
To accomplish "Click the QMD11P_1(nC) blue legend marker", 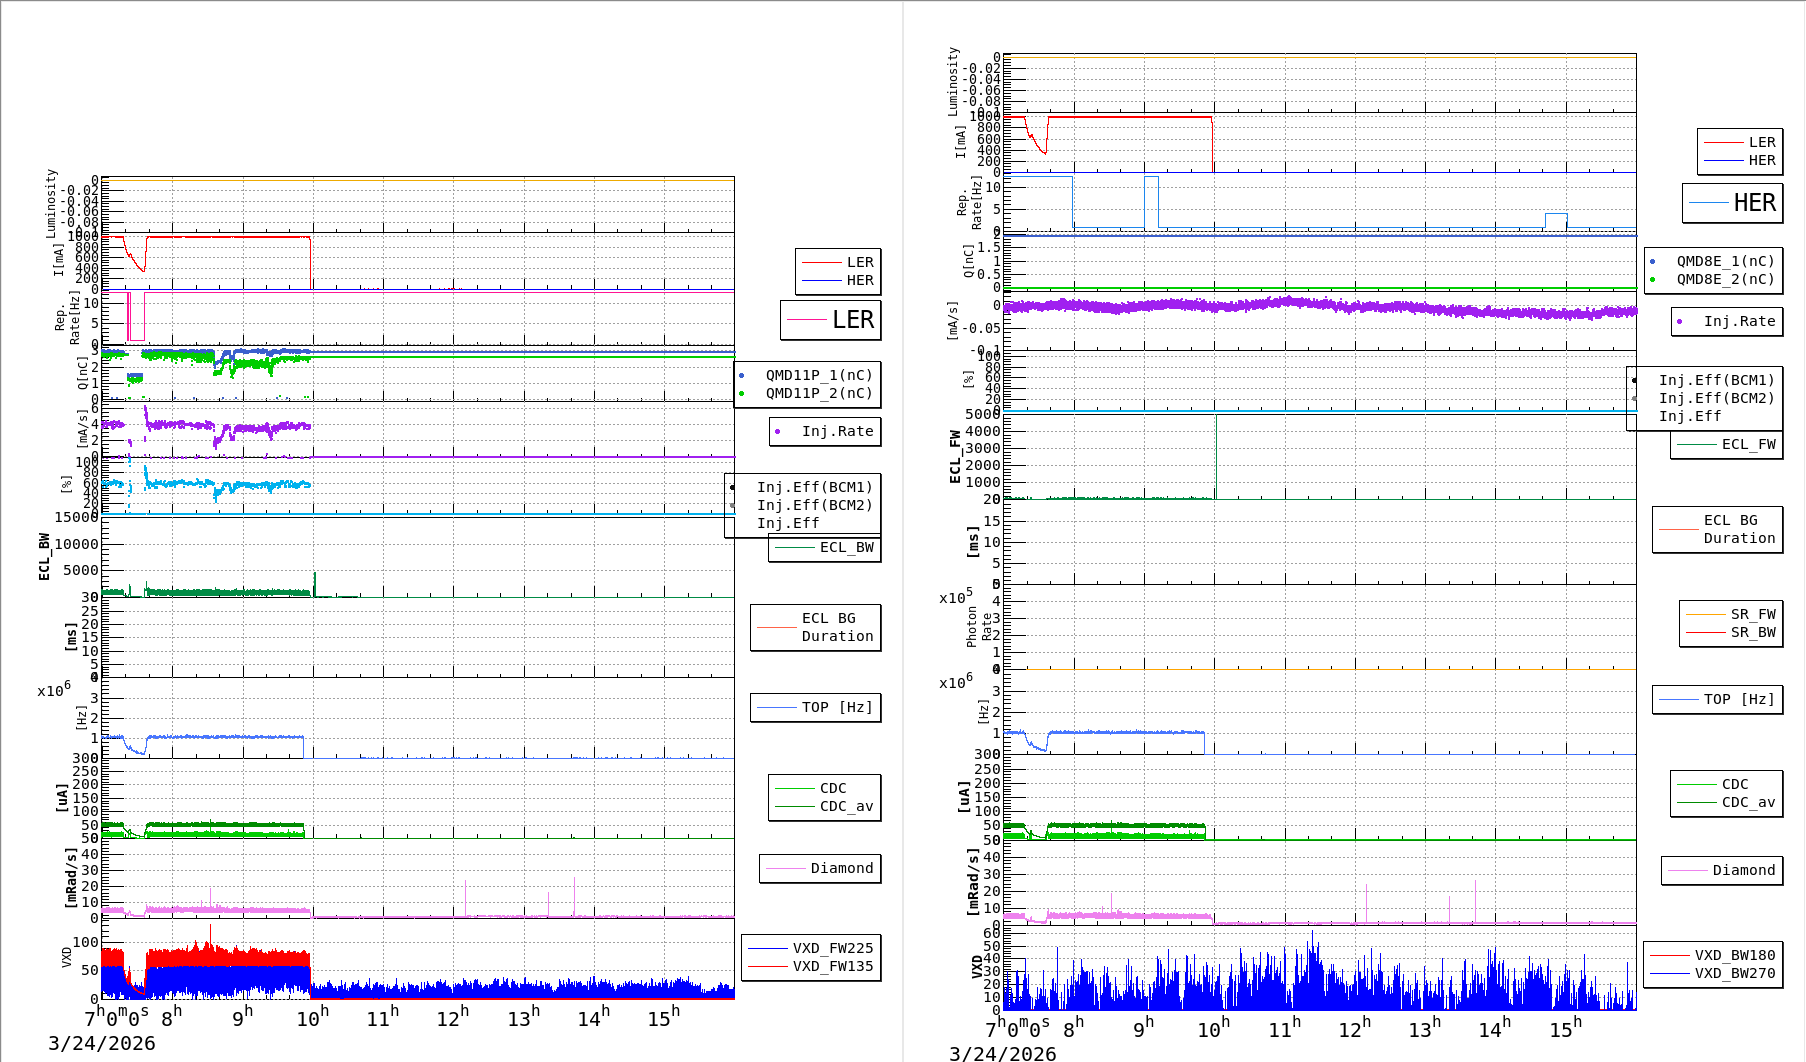I will coord(741,376).
